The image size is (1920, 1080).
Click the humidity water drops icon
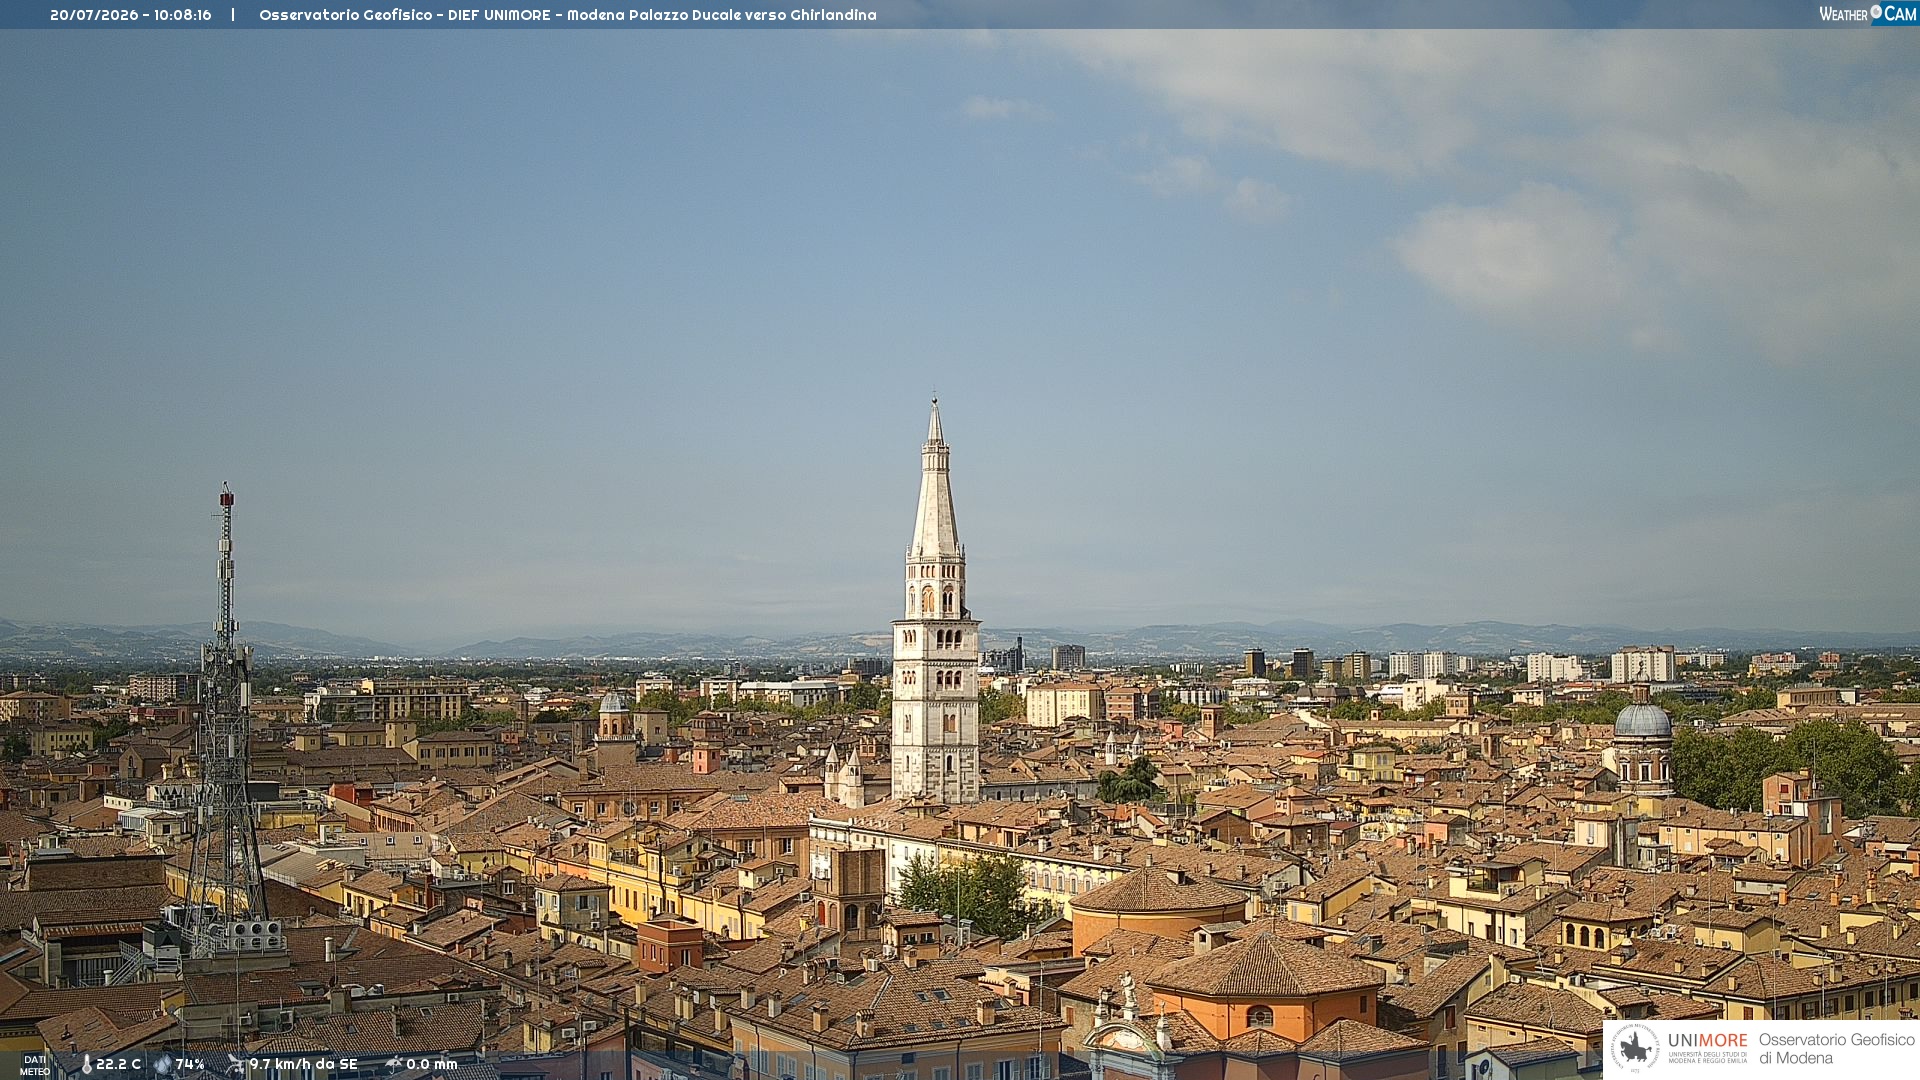coord(163,1065)
